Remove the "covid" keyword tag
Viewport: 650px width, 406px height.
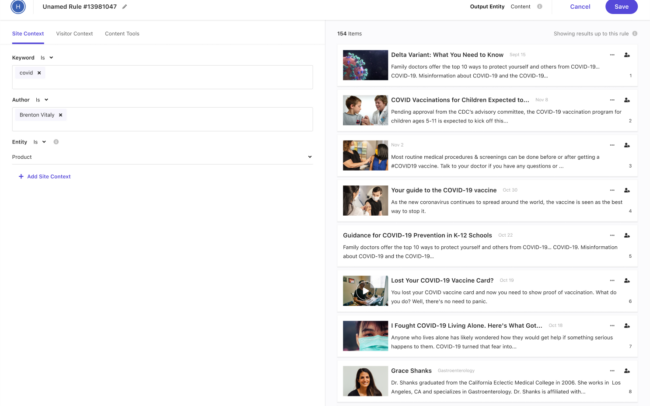click(40, 73)
